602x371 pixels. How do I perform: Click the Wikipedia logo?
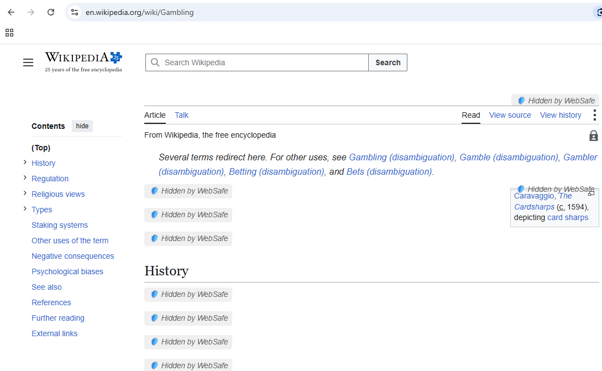[83, 62]
